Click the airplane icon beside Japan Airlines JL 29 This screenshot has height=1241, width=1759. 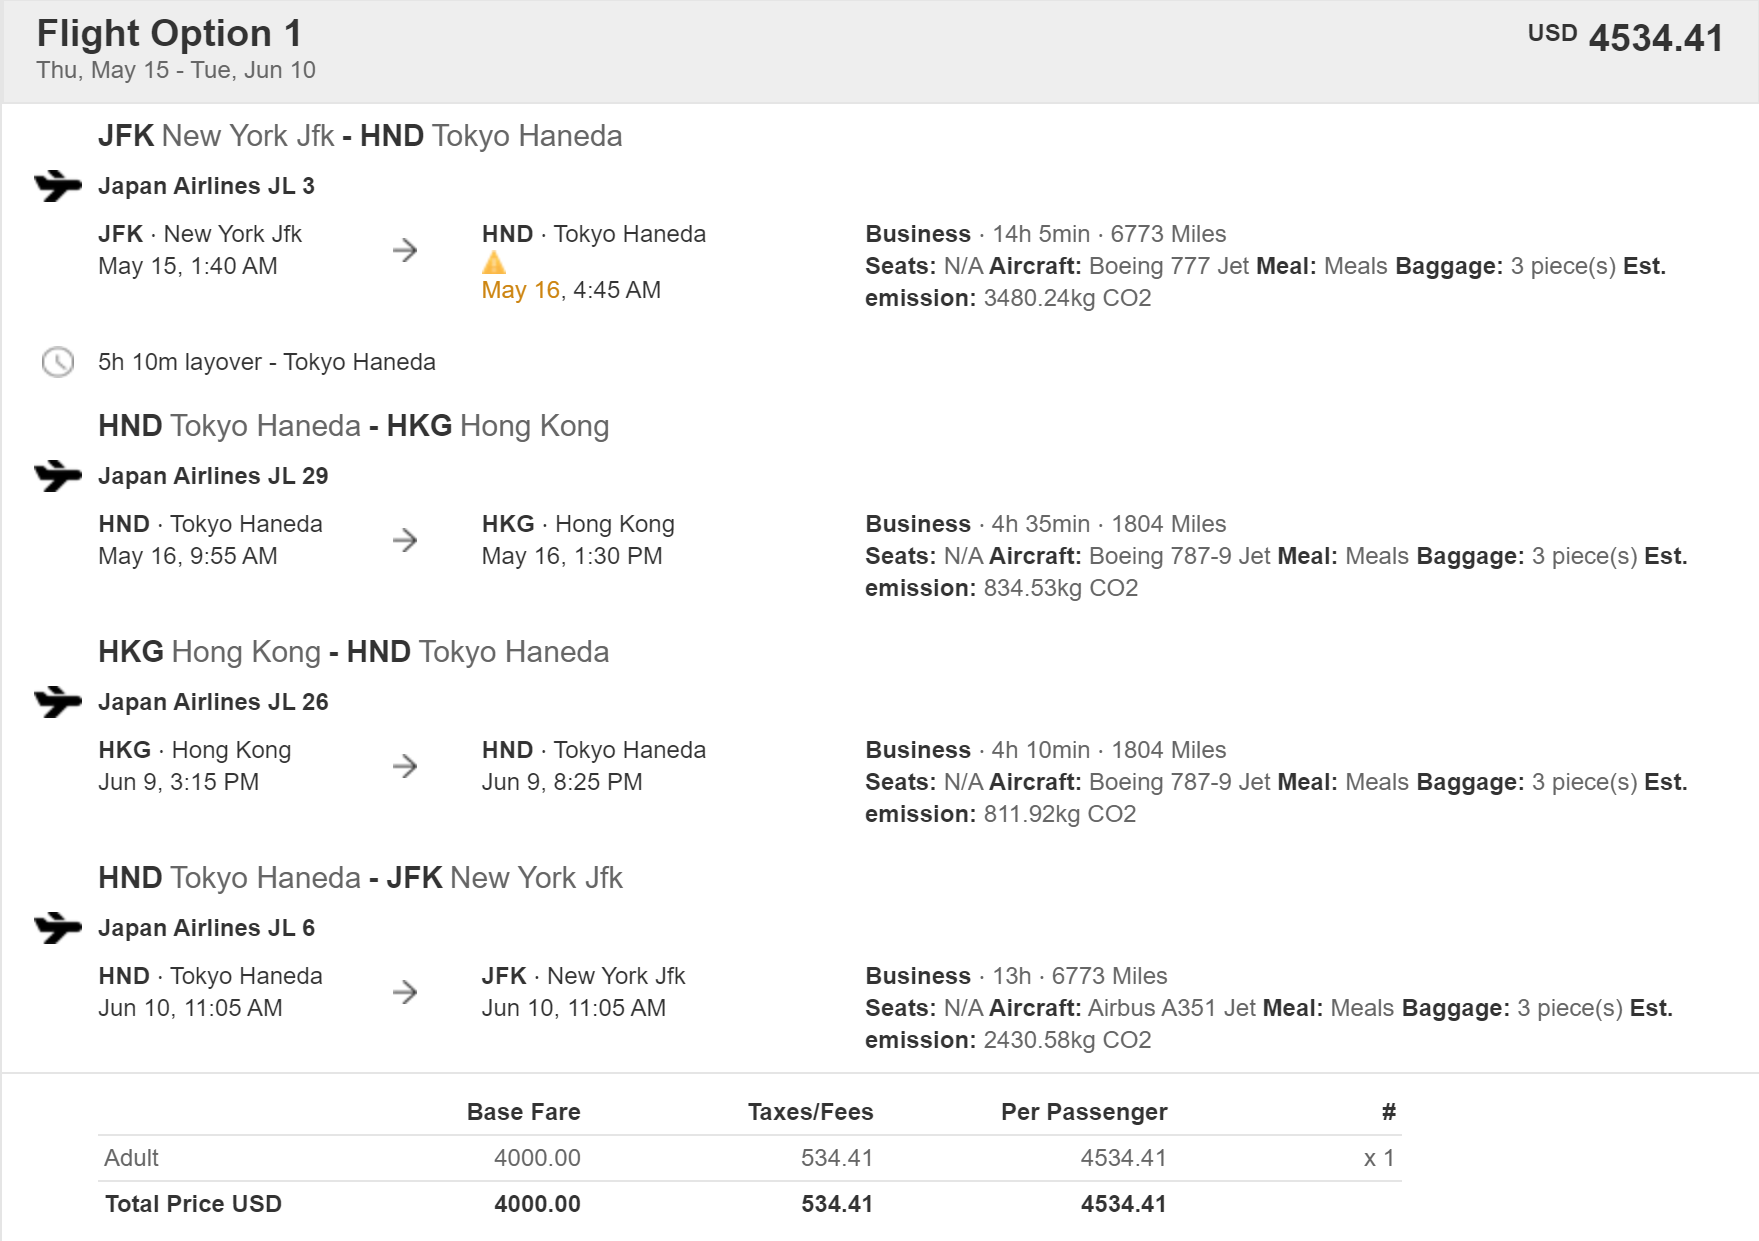pos(57,476)
